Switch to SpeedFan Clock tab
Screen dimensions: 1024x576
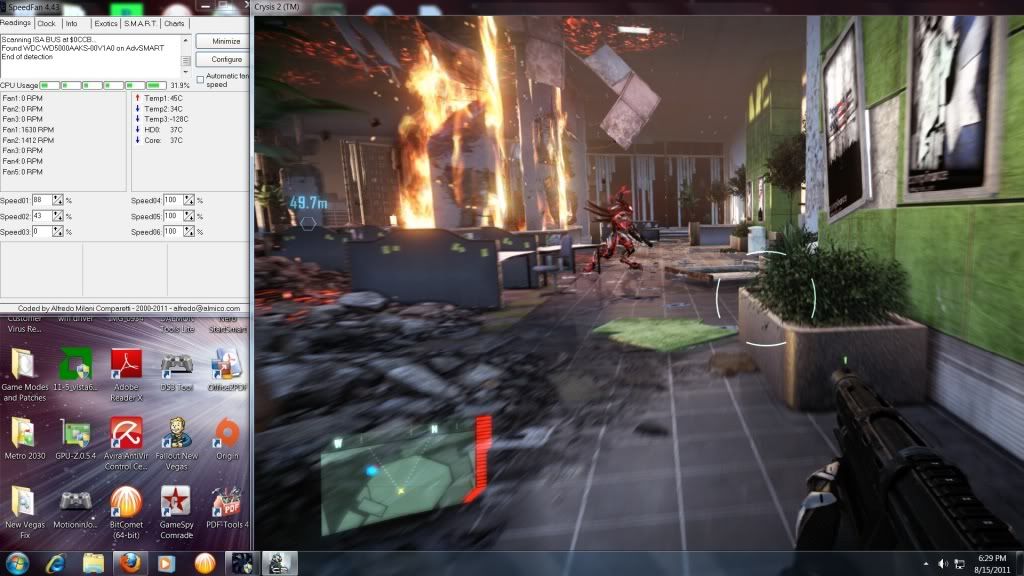(x=46, y=24)
